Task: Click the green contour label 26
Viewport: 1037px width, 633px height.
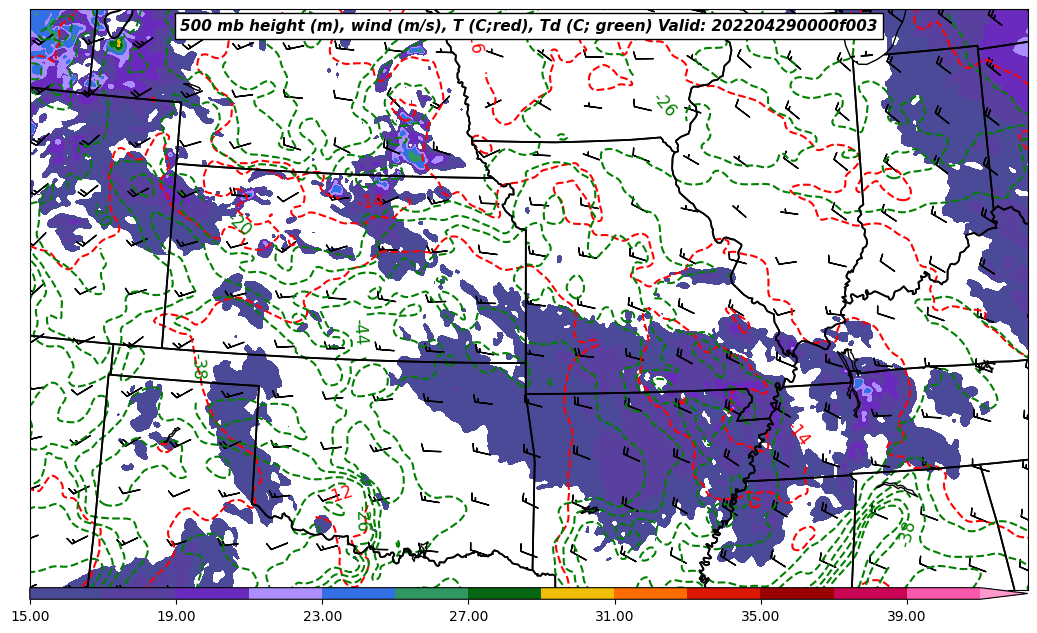Action: 664,106
